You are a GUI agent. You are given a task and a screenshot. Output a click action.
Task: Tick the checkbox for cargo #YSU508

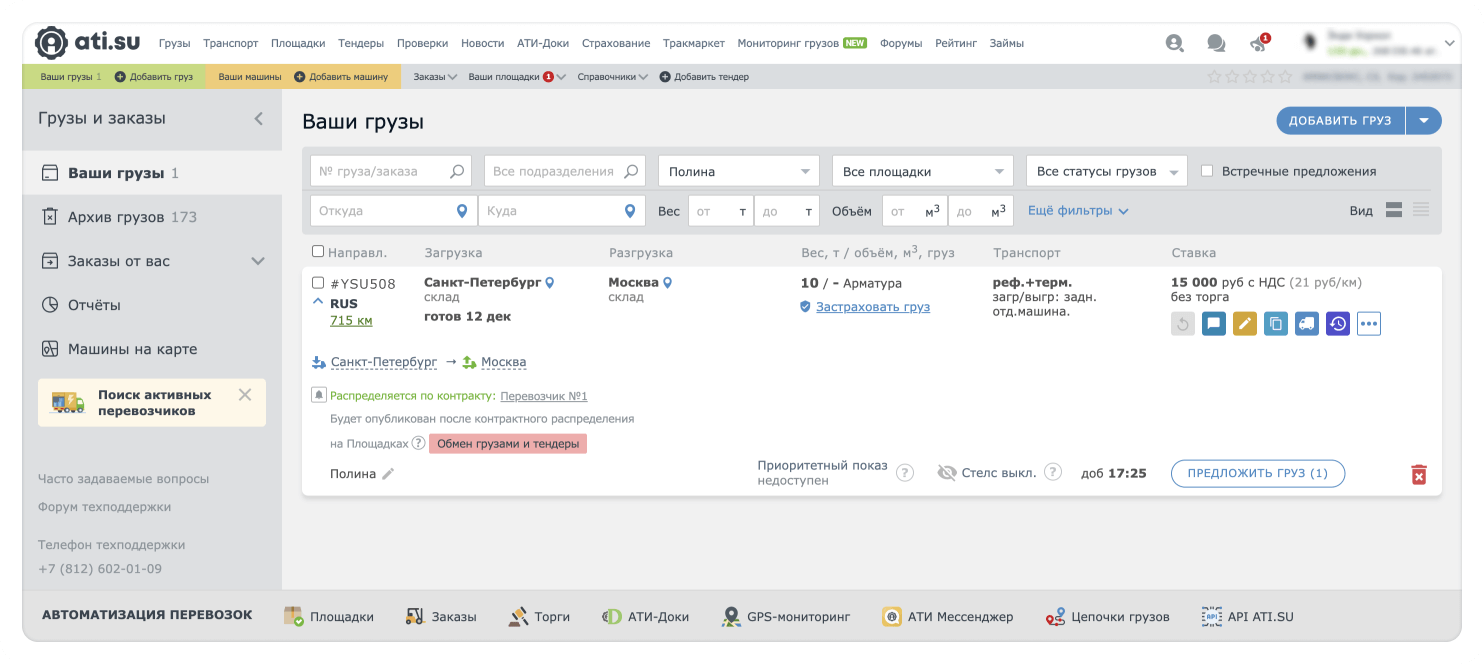click(x=318, y=283)
